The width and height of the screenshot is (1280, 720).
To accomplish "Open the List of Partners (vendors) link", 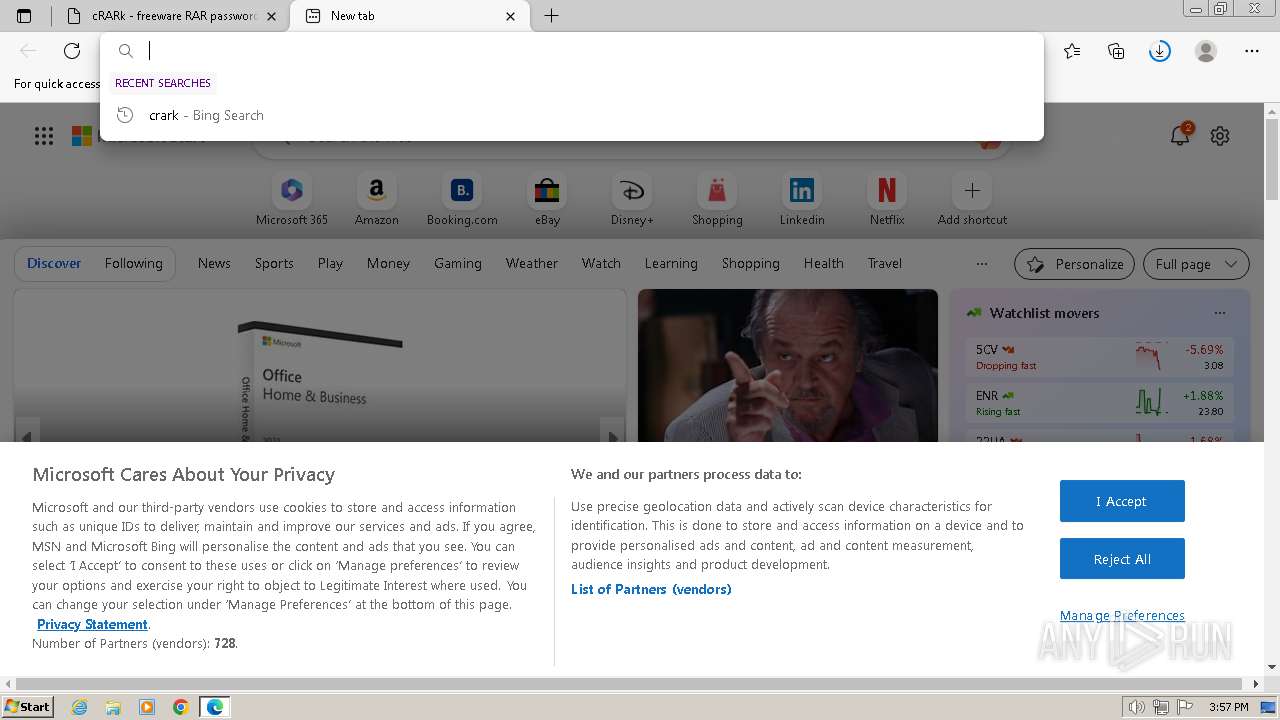I will click(x=651, y=589).
